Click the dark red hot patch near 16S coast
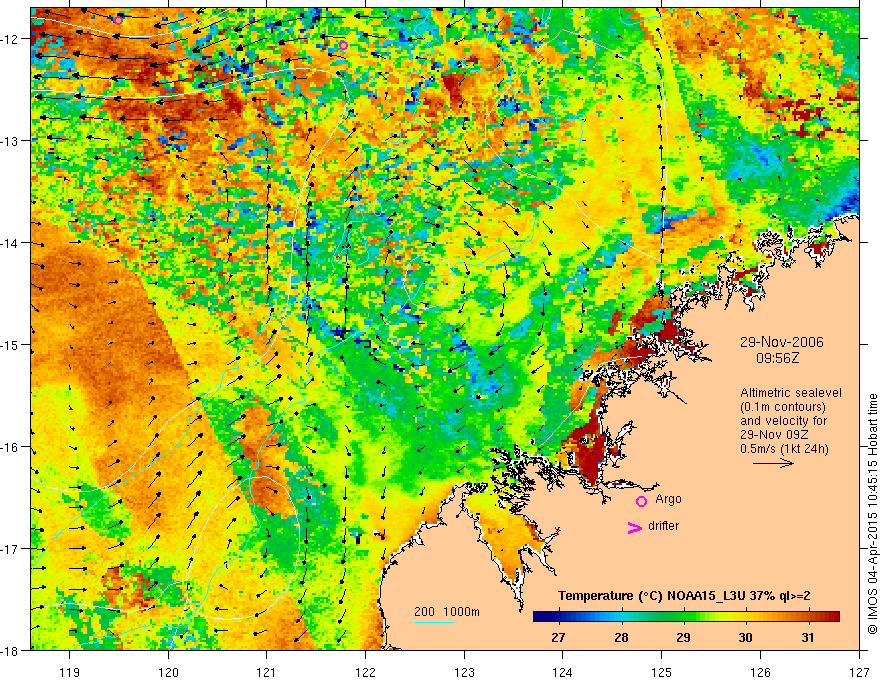Screen dimensions: 880x680 click(x=586, y=452)
